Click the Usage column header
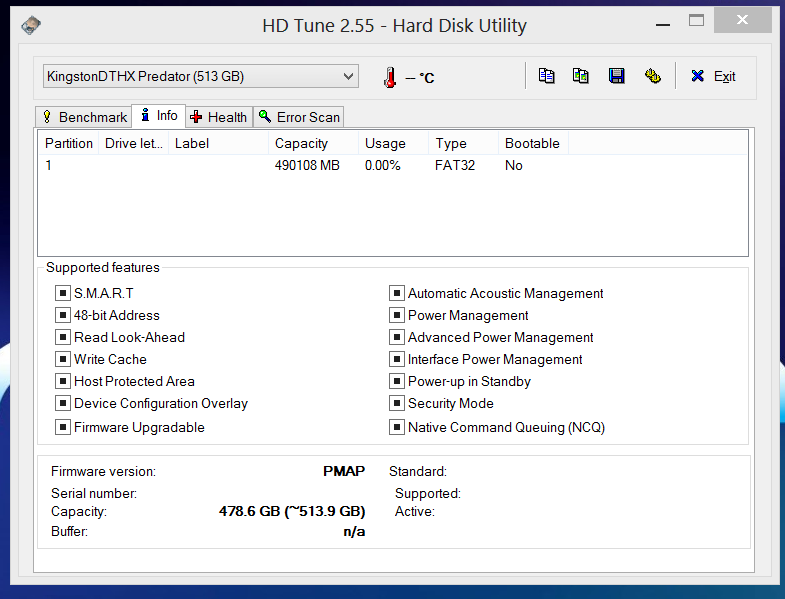The height and width of the screenshot is (599, 785). pos(385,143)
